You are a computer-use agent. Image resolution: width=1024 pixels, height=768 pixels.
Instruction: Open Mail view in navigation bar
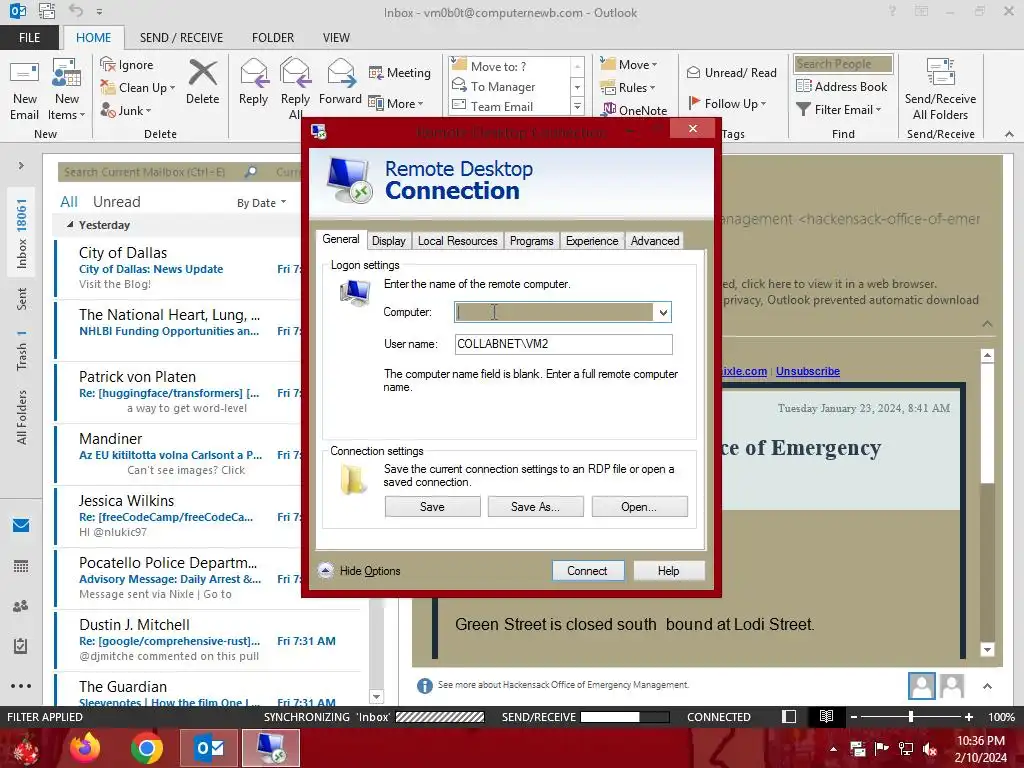[21, 526]
